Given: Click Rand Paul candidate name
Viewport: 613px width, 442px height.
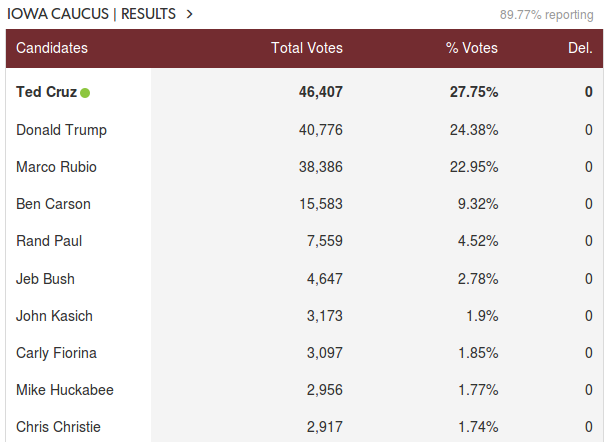Looking at the screenshot, I should tap(49, 241).
